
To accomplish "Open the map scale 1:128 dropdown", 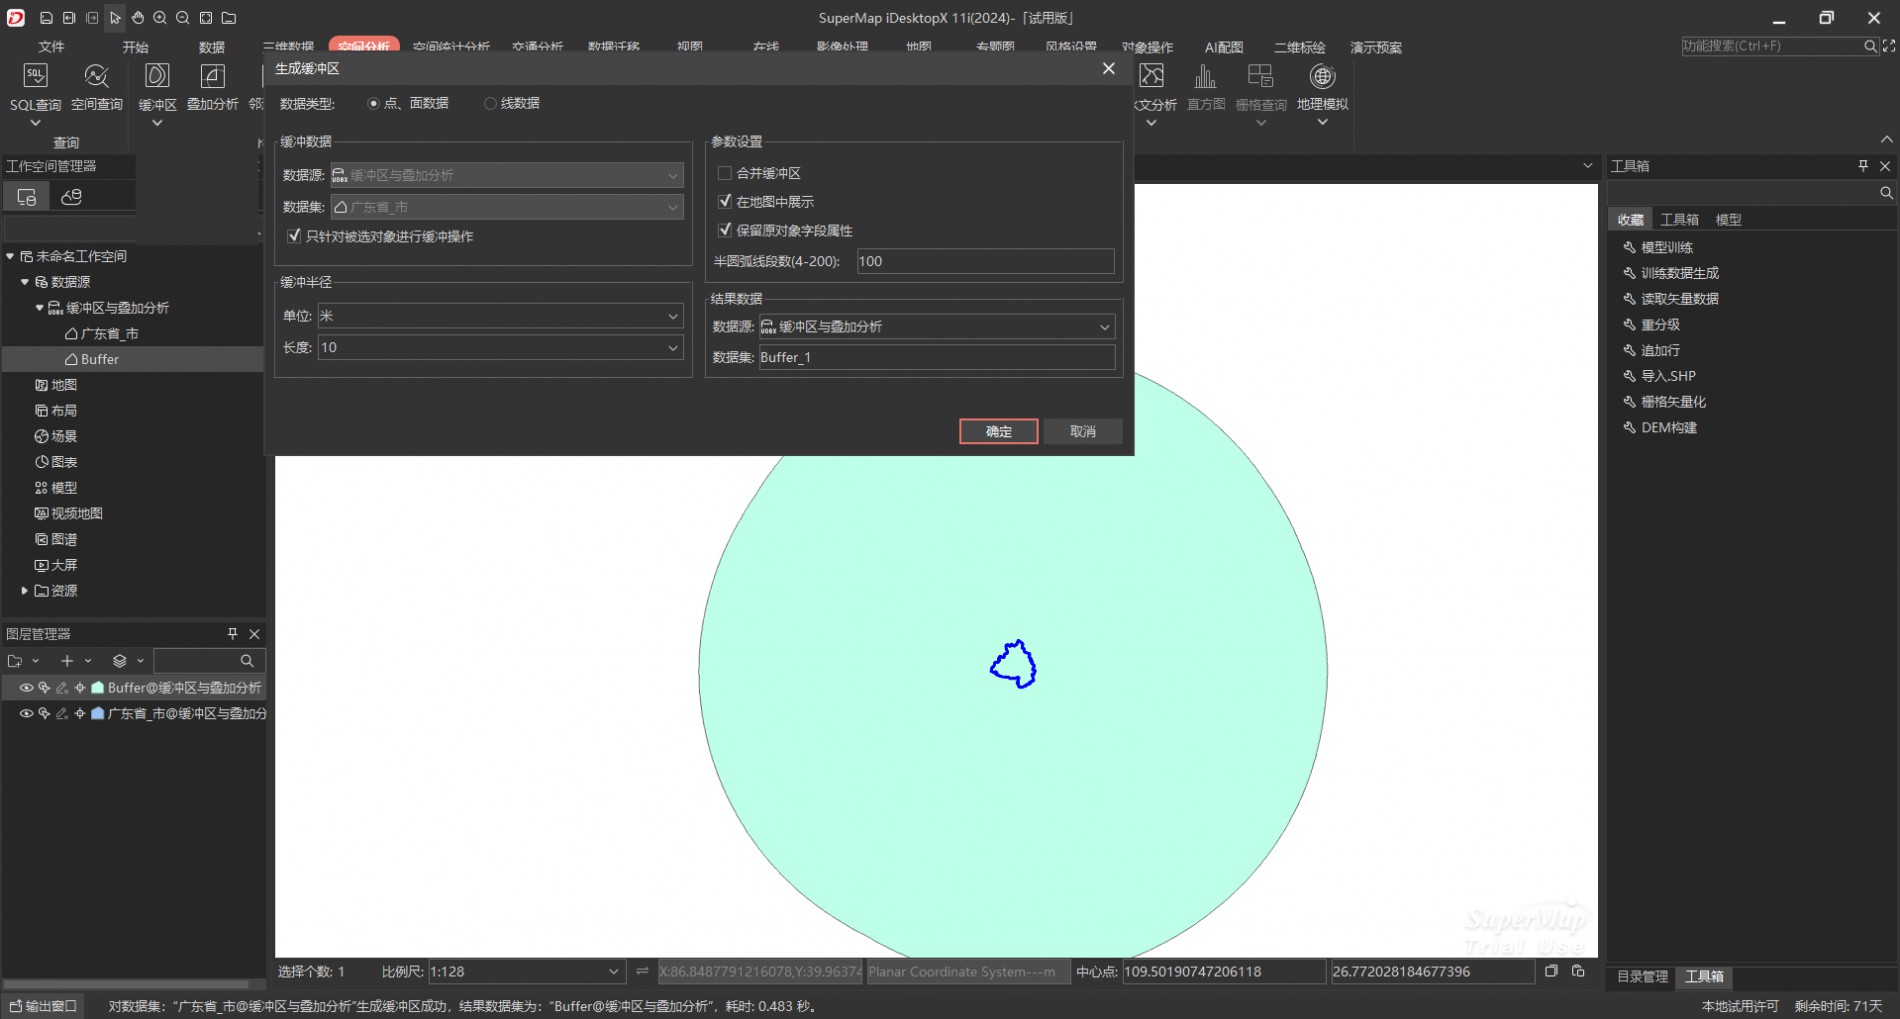I will pyautogui.click(x=613, y=972).
